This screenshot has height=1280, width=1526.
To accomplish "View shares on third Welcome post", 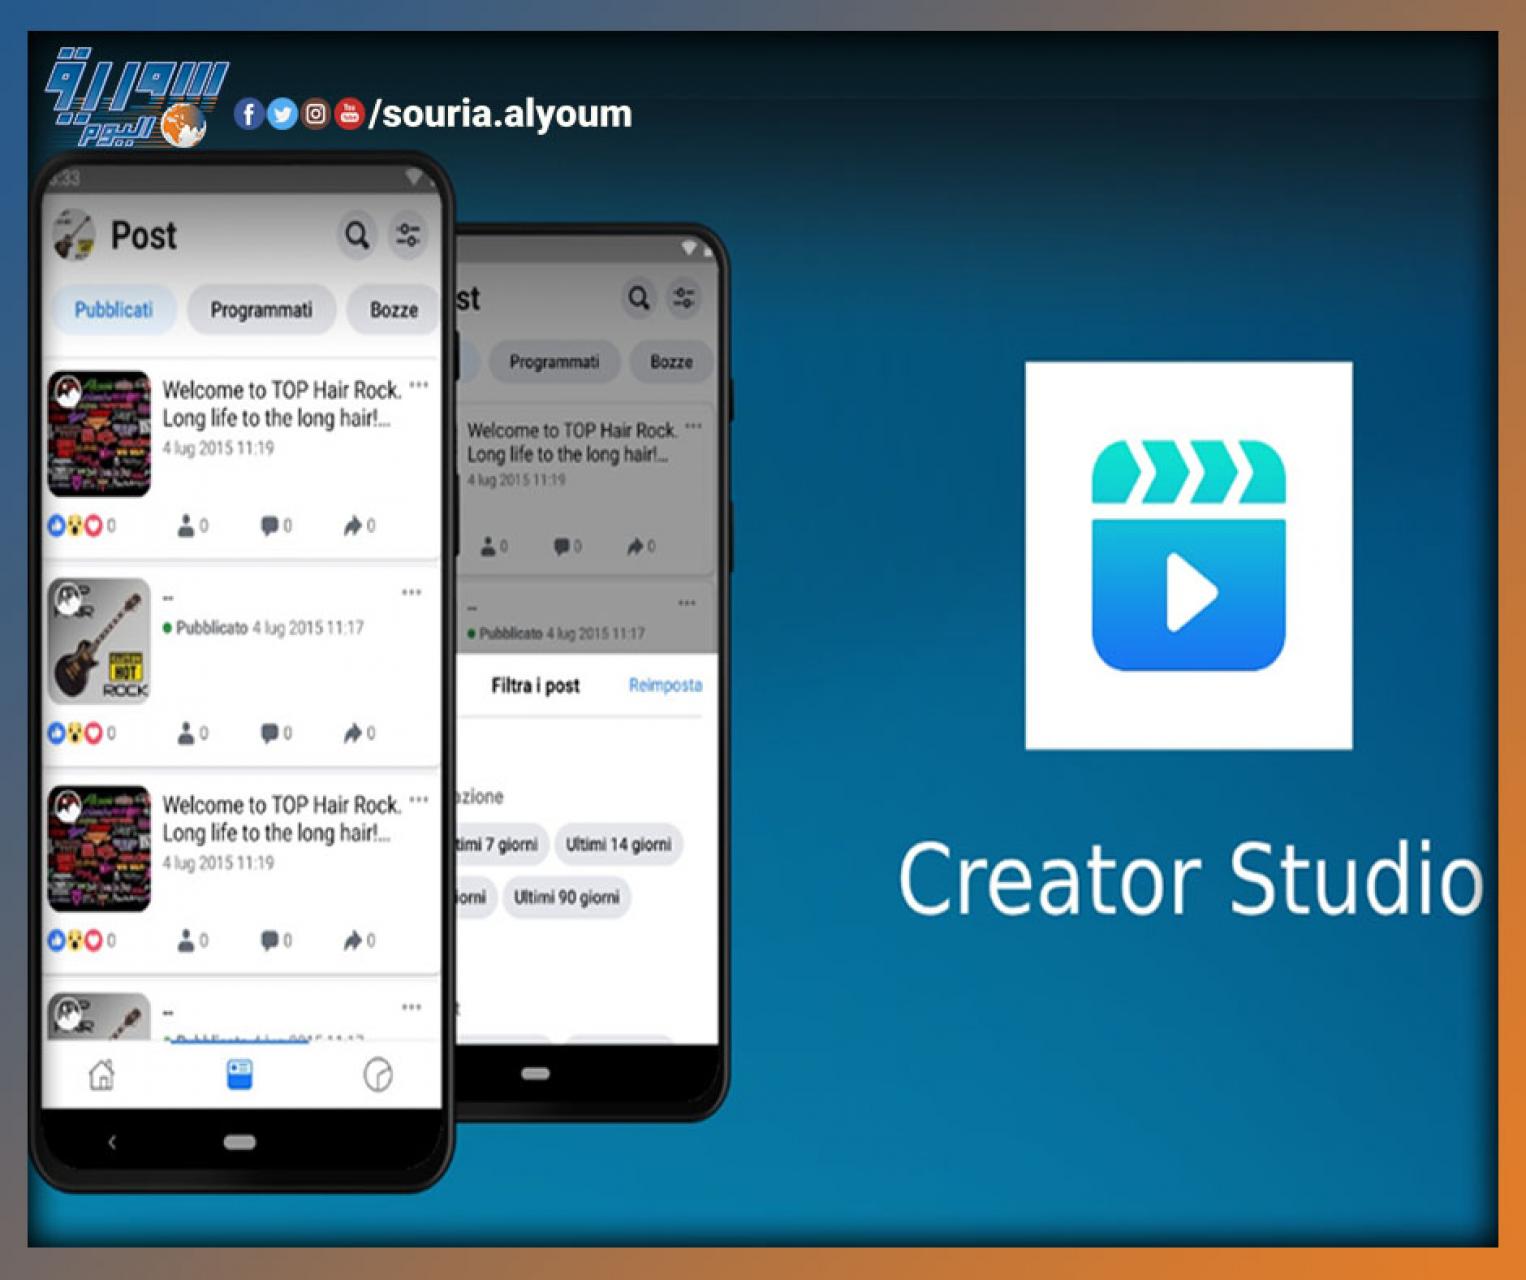I will coord(359,940).
